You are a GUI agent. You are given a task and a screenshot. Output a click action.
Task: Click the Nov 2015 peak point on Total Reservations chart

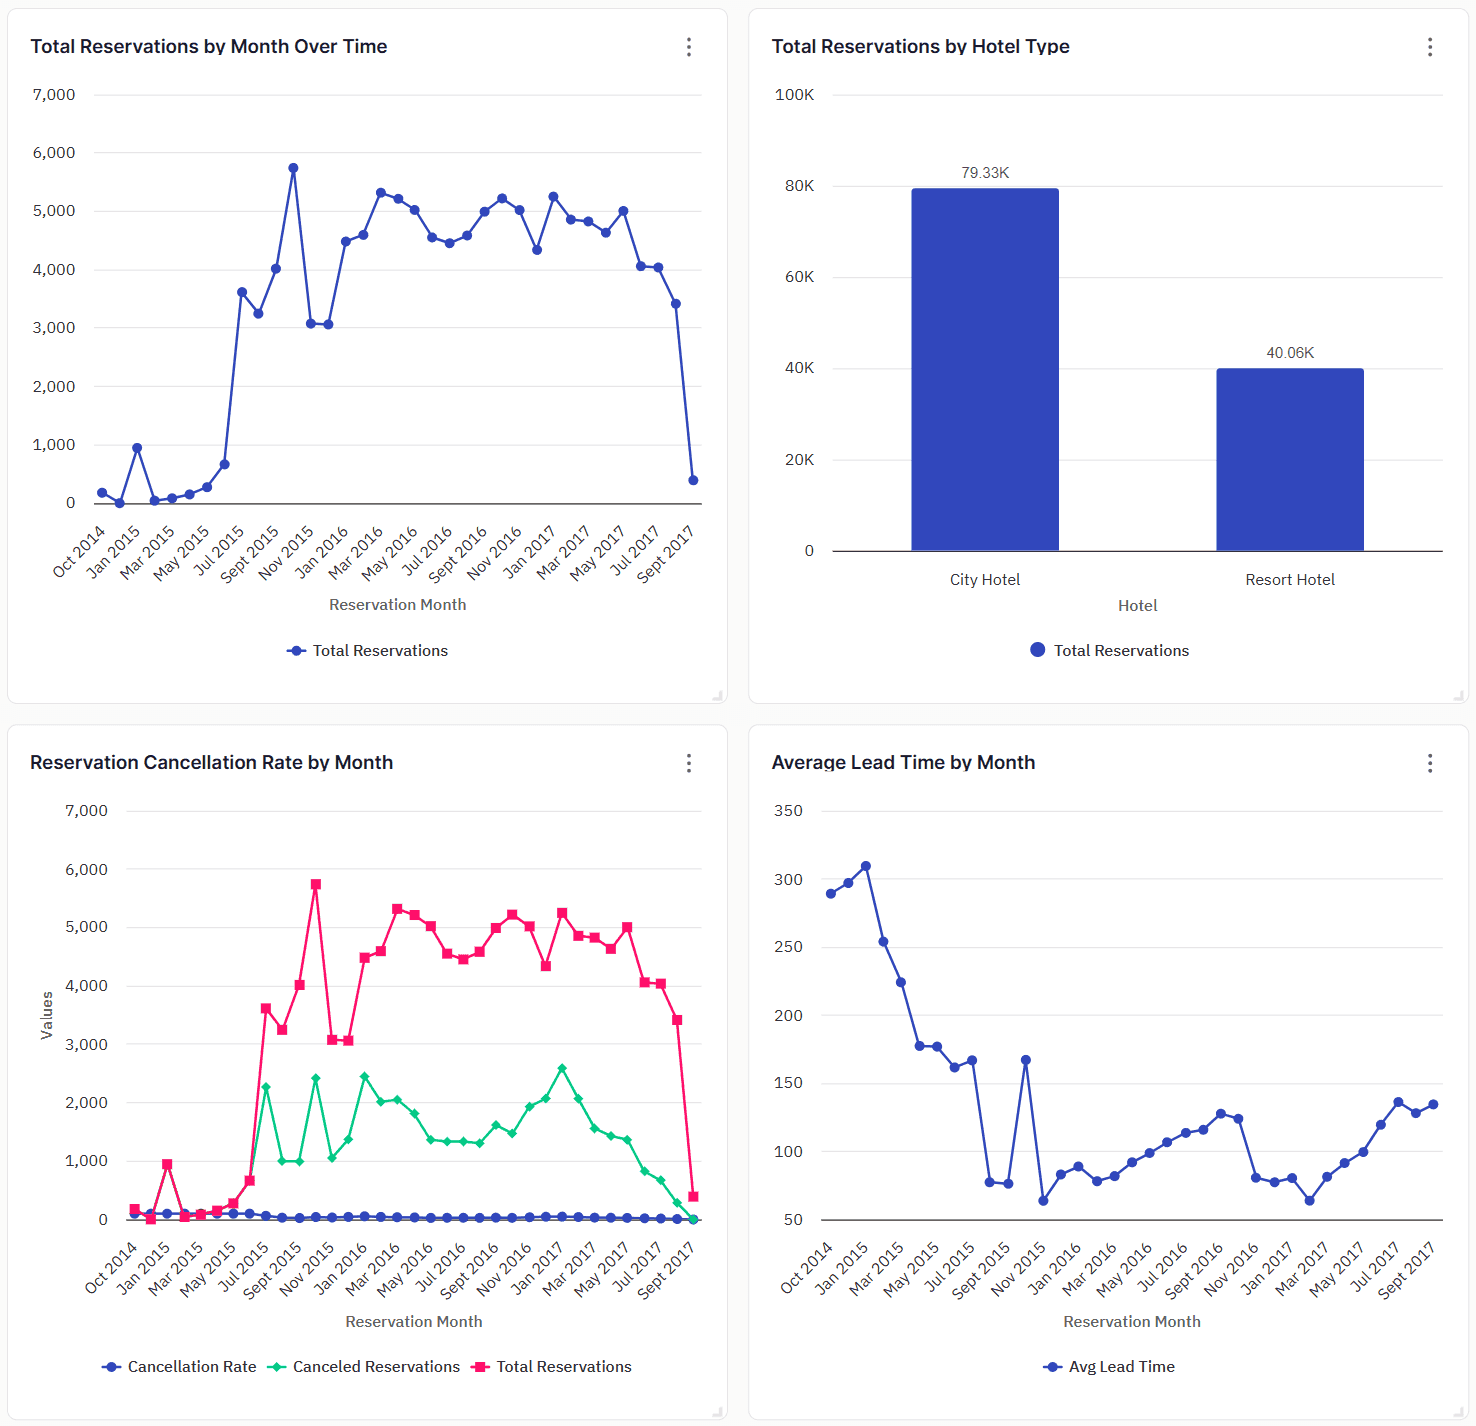pos(293,166)
